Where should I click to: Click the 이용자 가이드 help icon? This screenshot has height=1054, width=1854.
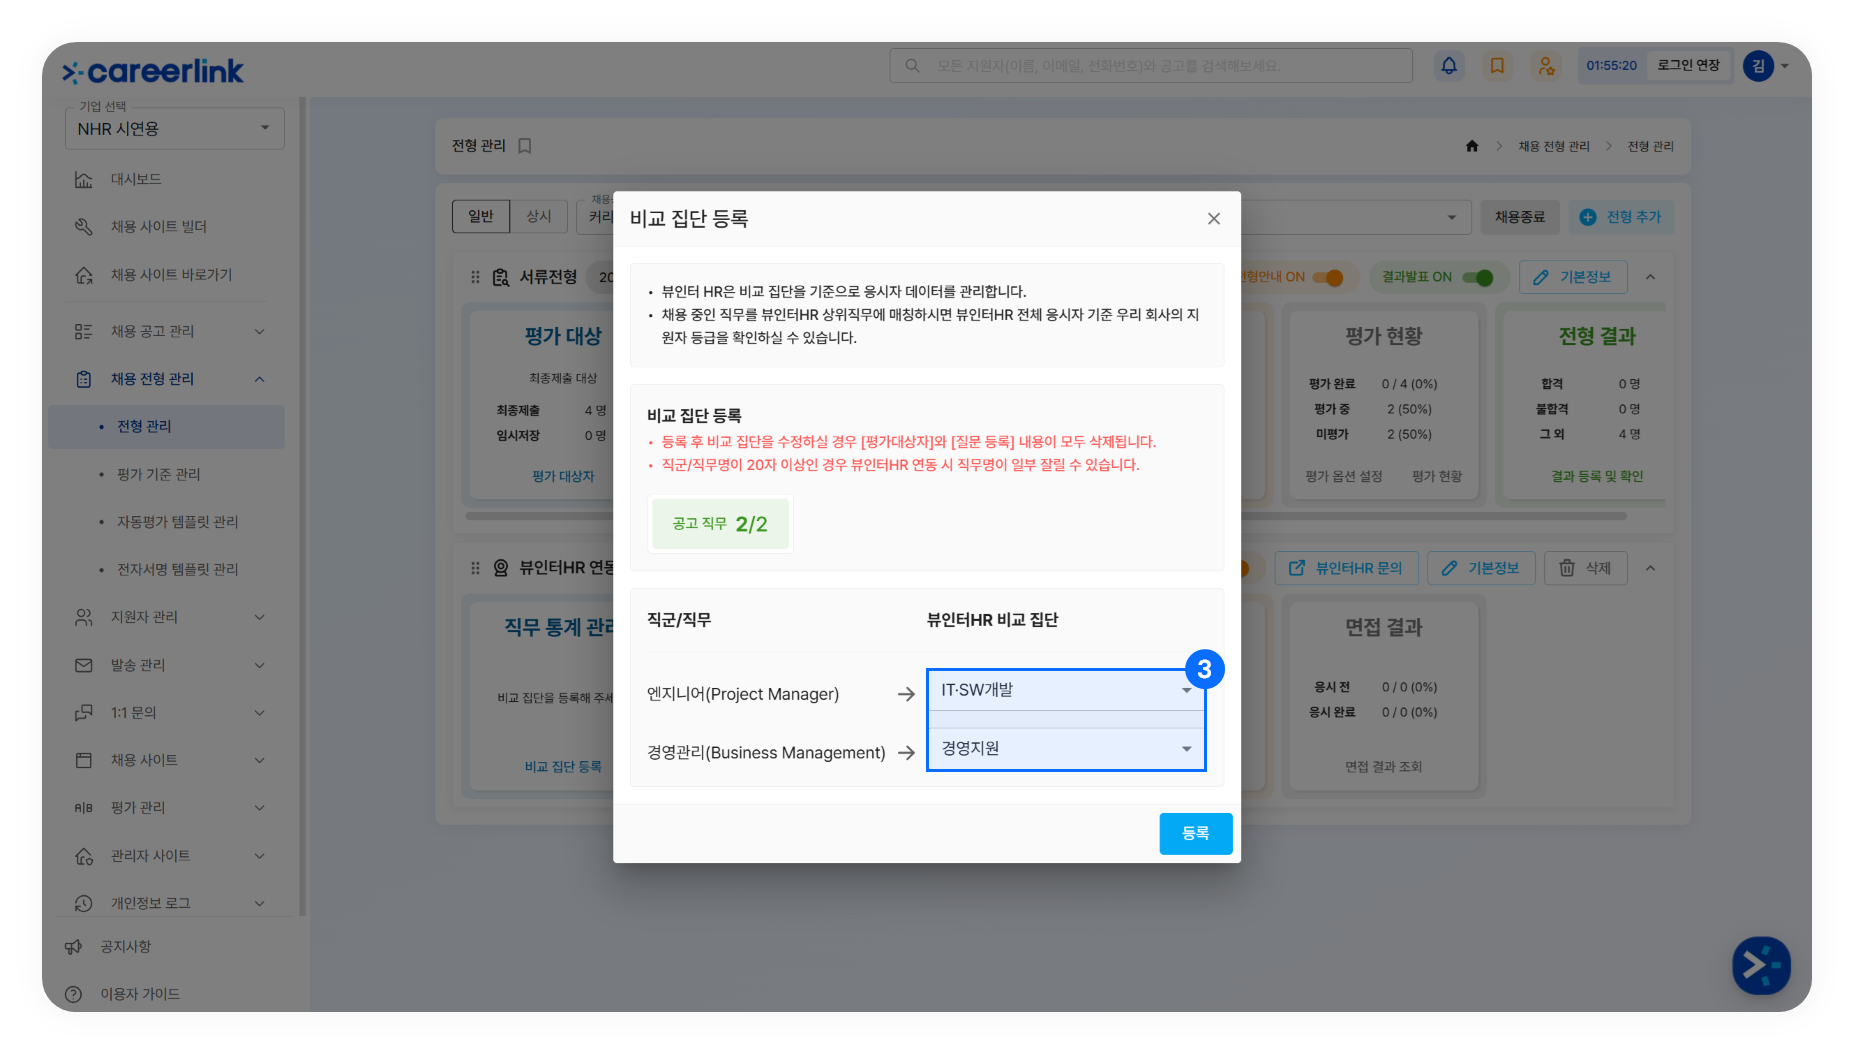(73, 994)
